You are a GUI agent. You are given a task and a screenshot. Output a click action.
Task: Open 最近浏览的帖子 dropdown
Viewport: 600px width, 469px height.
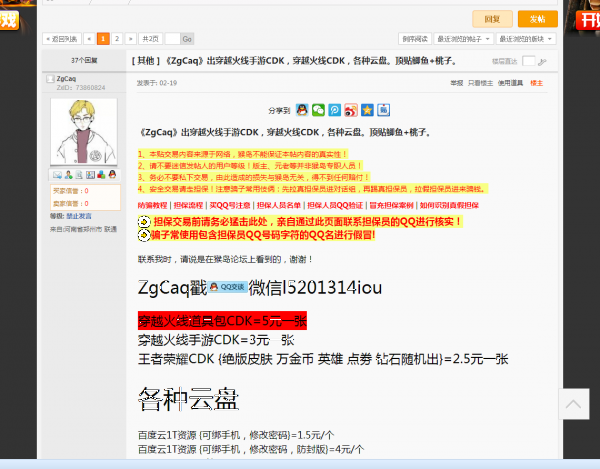pyautogui.click(x=464, y=39)
